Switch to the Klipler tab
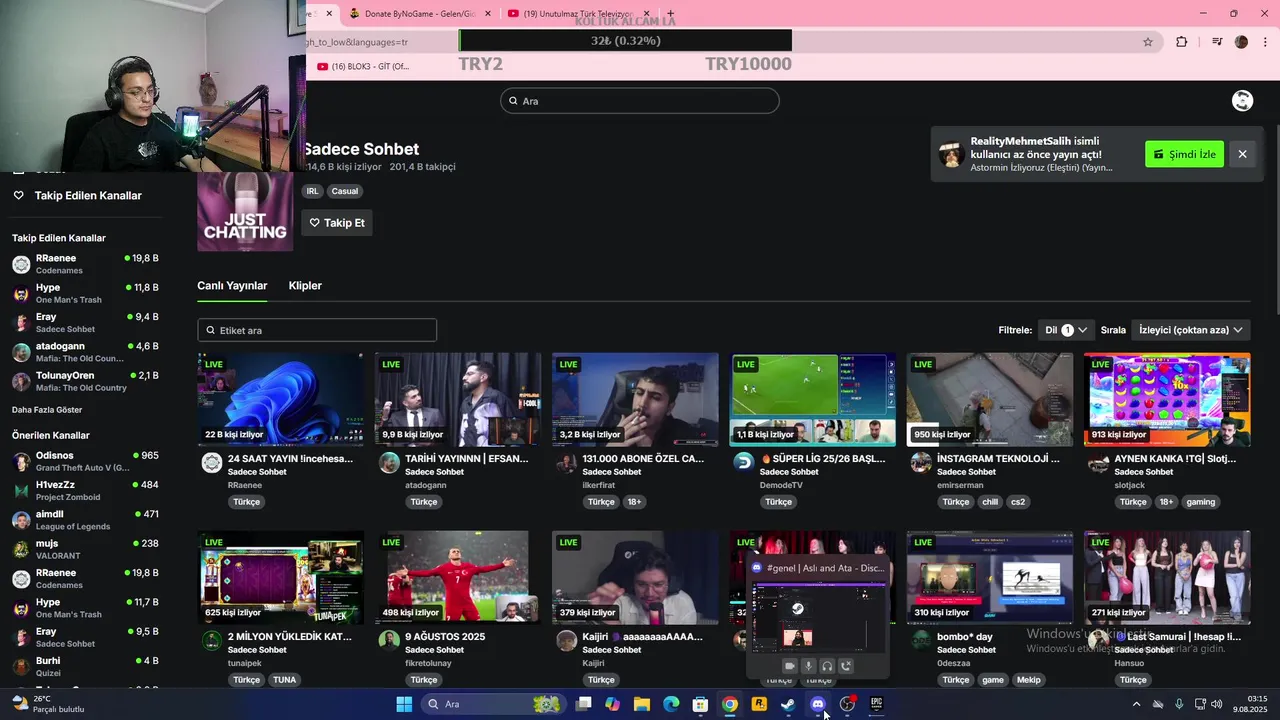This screenshot has height=720, width=1280. click(x=305, y=286)
